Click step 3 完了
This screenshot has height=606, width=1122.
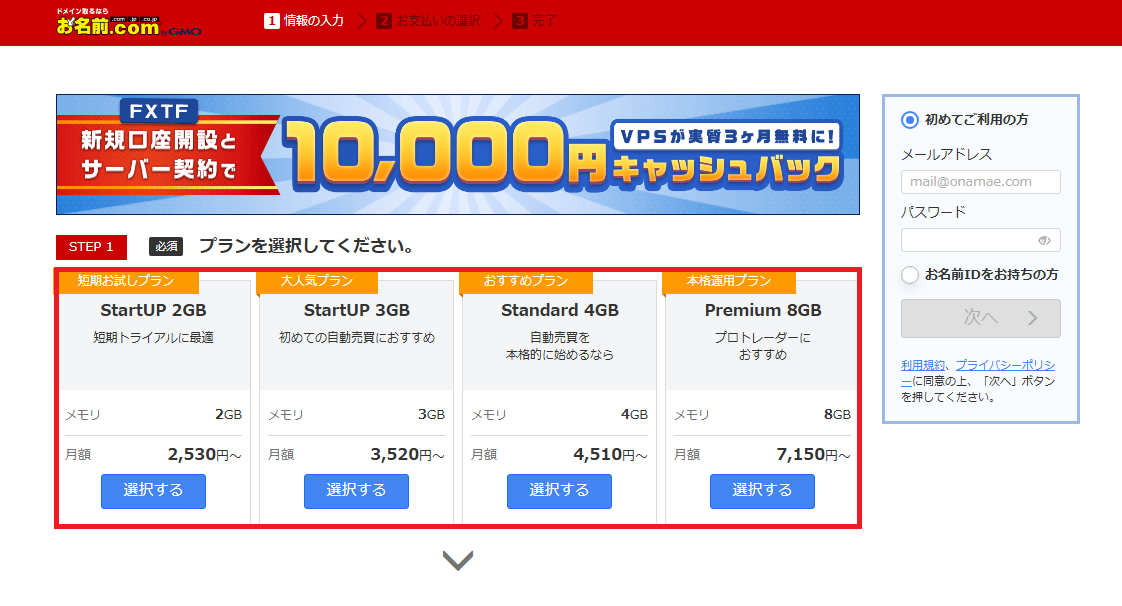pos(534,21)
